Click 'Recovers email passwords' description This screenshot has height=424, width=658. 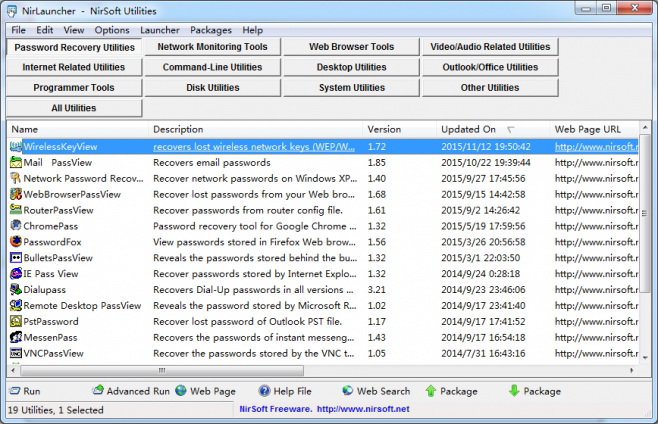pos(212,162)
